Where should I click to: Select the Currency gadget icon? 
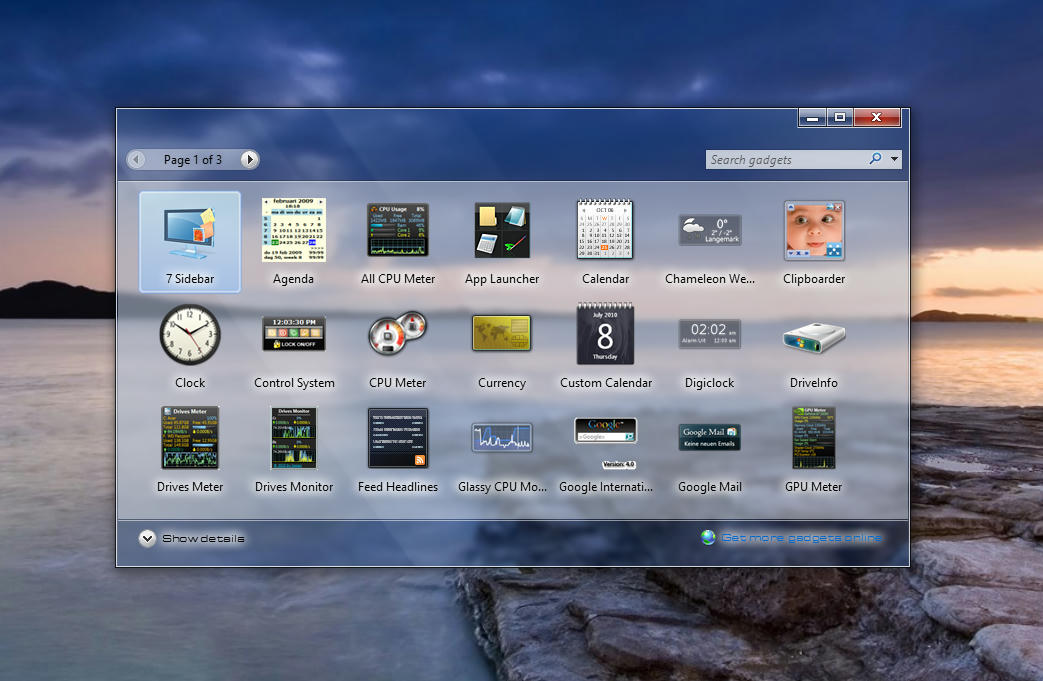(502, 334)
